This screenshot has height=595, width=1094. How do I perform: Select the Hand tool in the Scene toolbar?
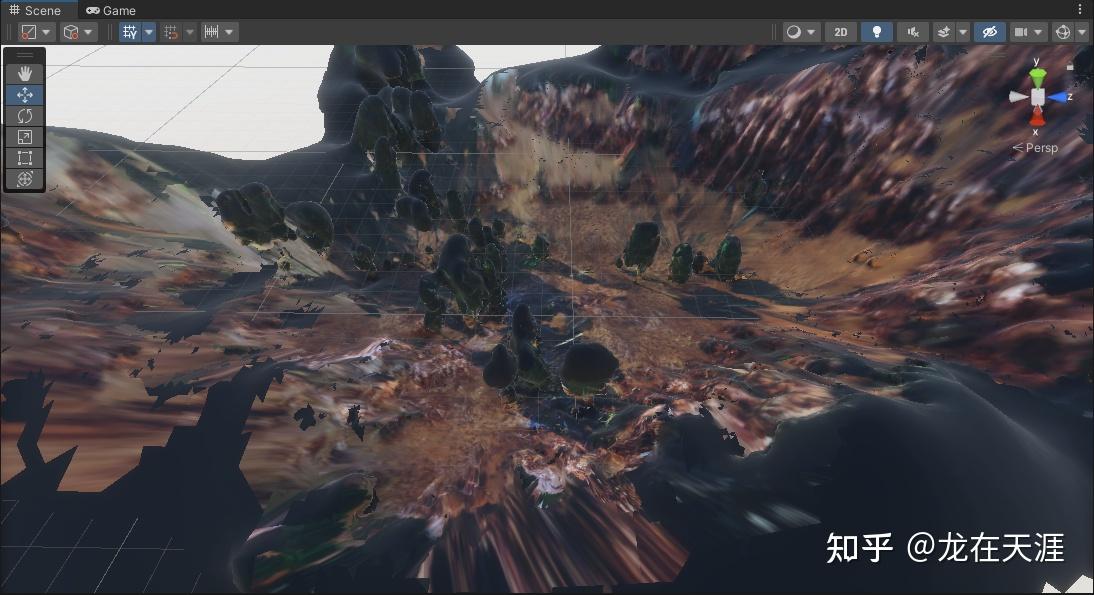click(24, 73)
